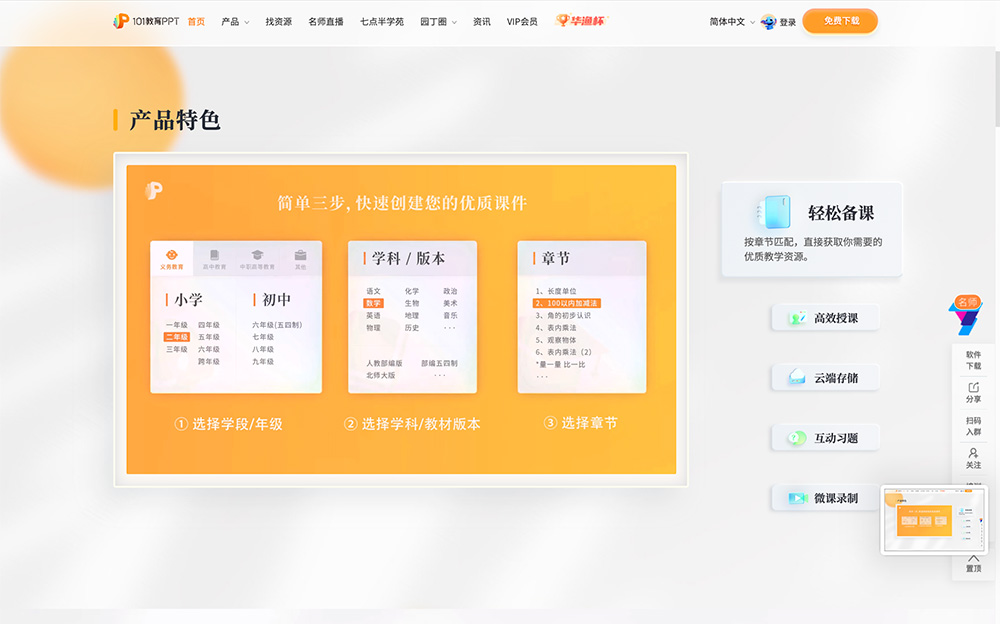
Task: Select the 云端存储 feature tab
Action: (825, 378)
